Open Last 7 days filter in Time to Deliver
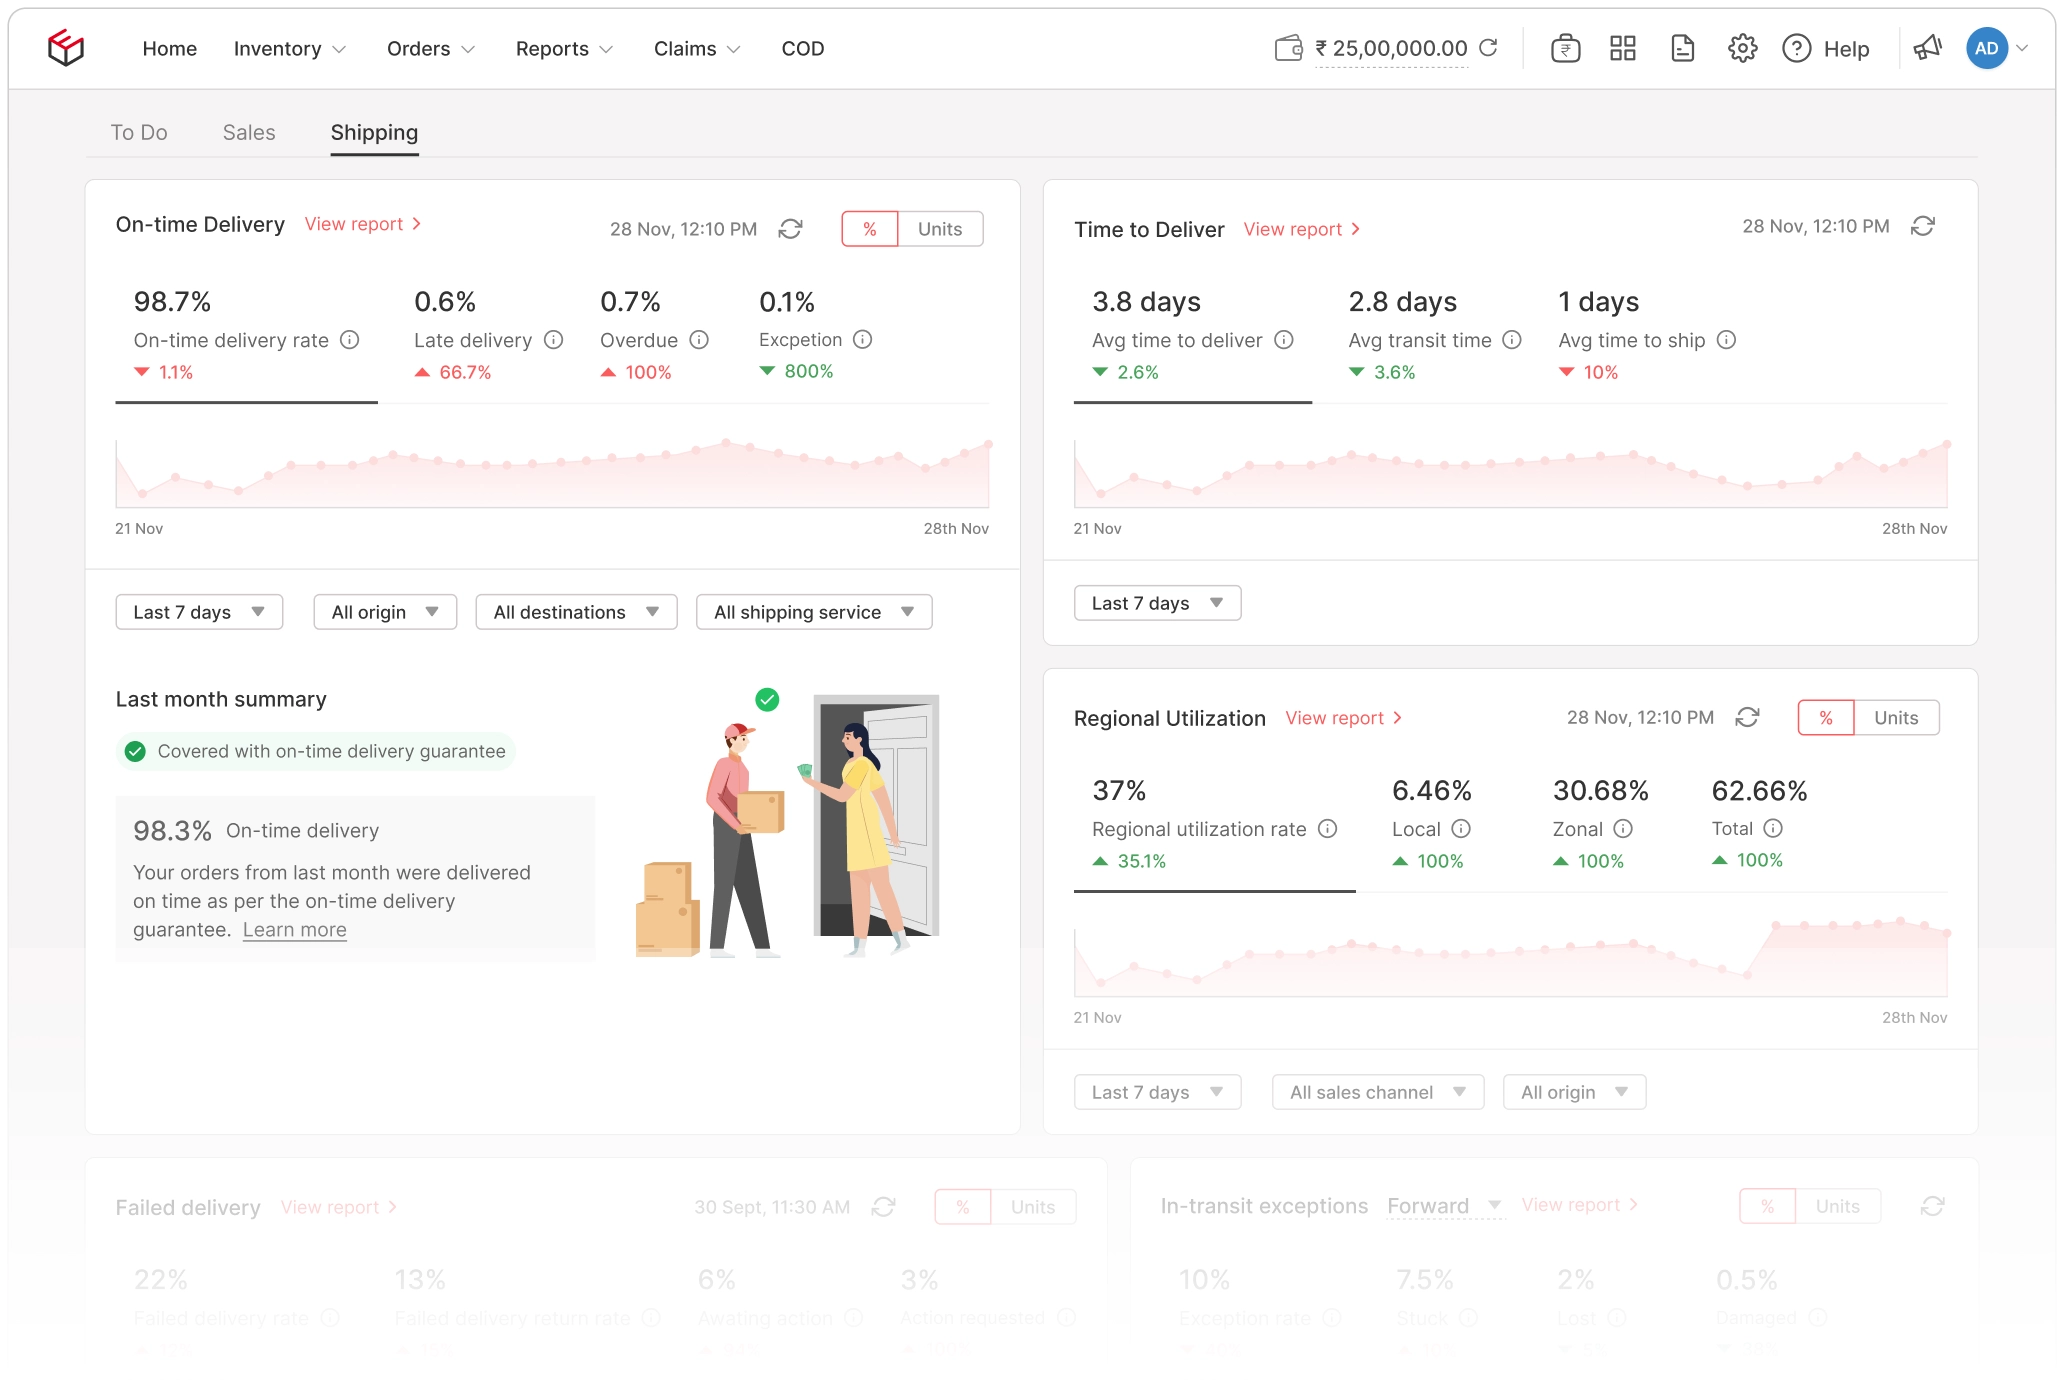 click(1156, 602)
